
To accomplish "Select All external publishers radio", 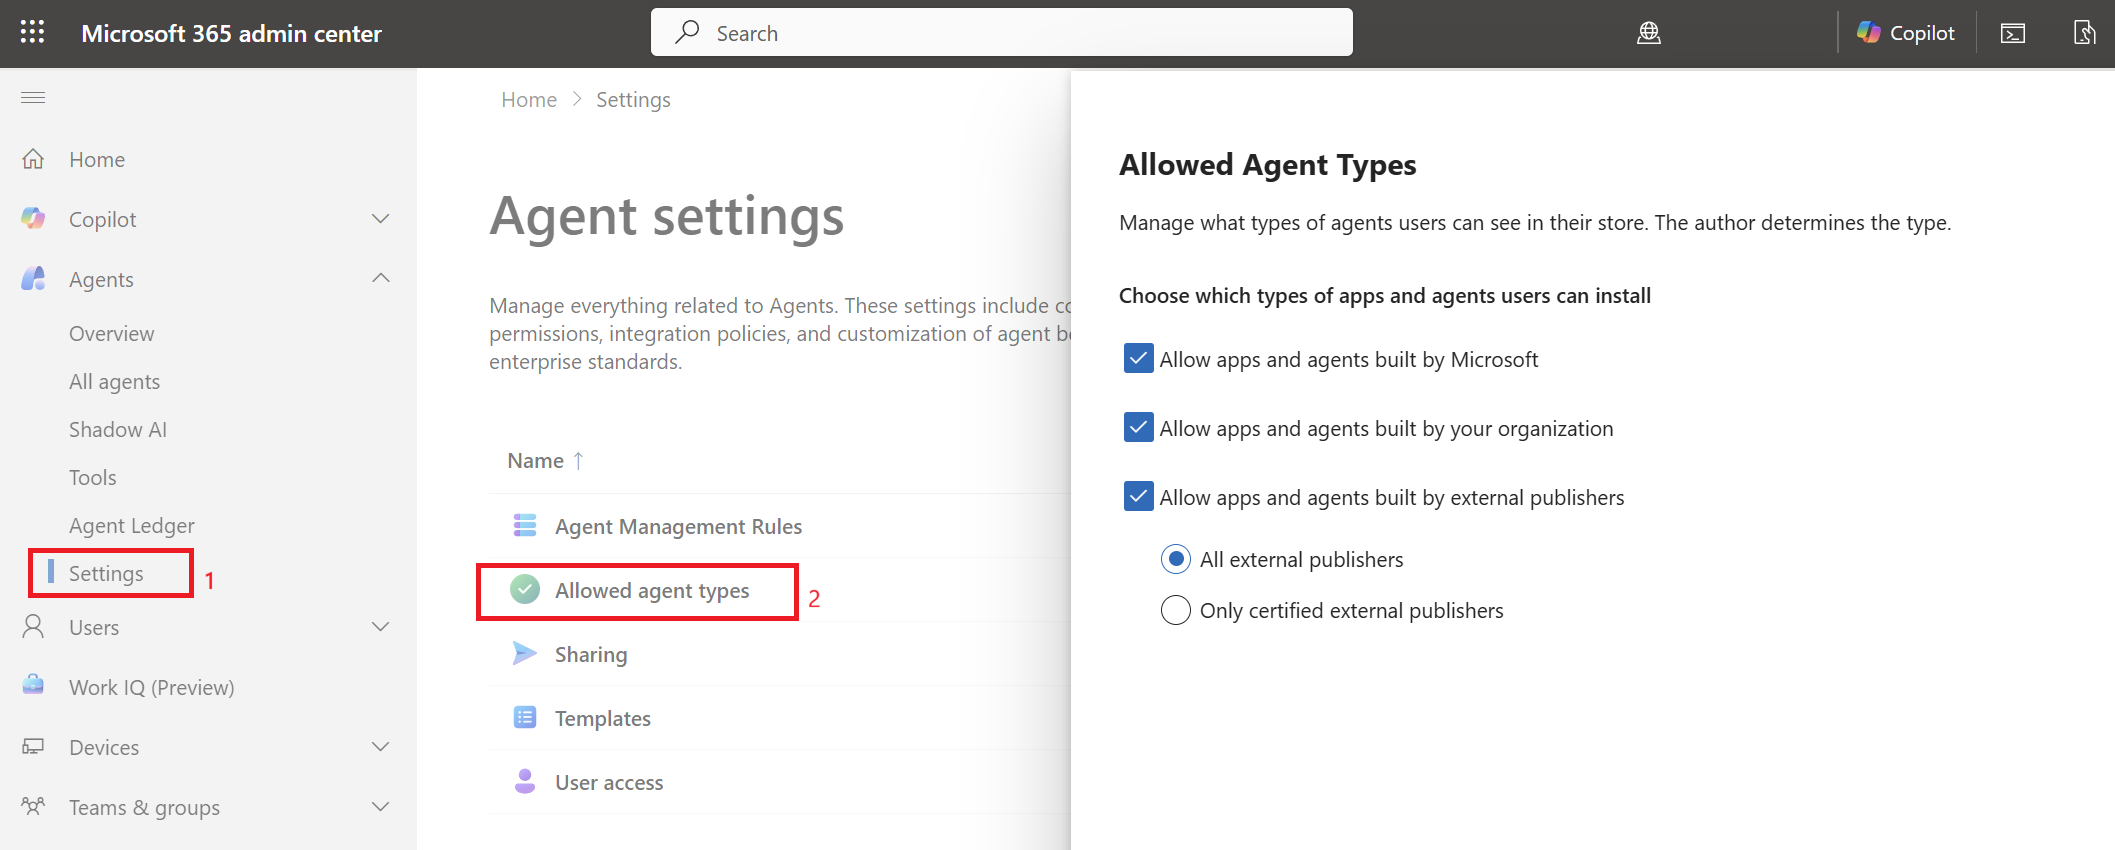I will 1176,559.
